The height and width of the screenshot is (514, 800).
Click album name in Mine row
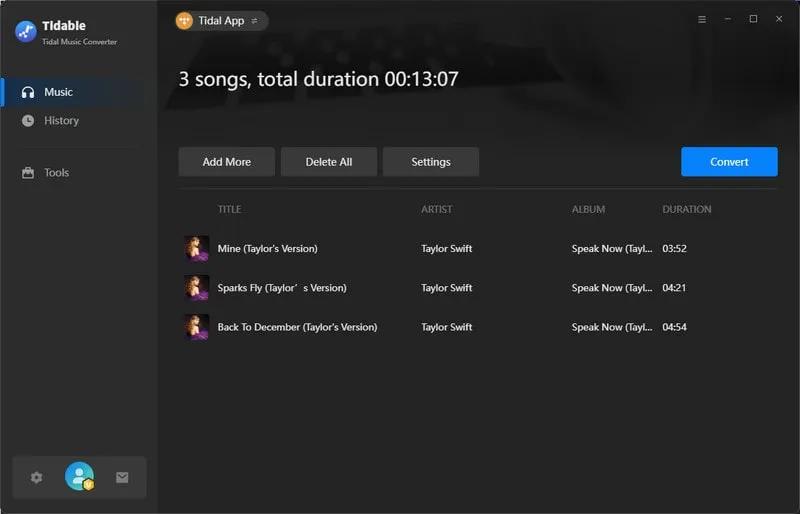coord(612,249)
